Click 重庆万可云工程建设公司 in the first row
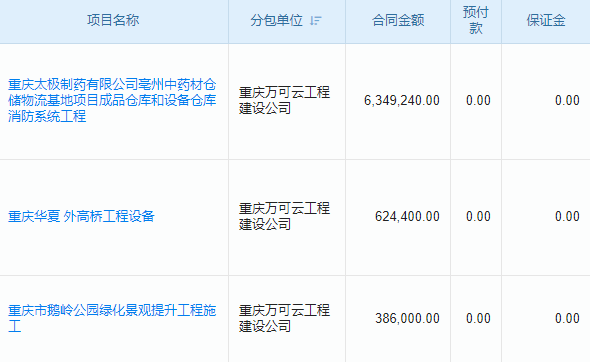The image size is (590, 362). pyautogui.click(x=284, y=100)
